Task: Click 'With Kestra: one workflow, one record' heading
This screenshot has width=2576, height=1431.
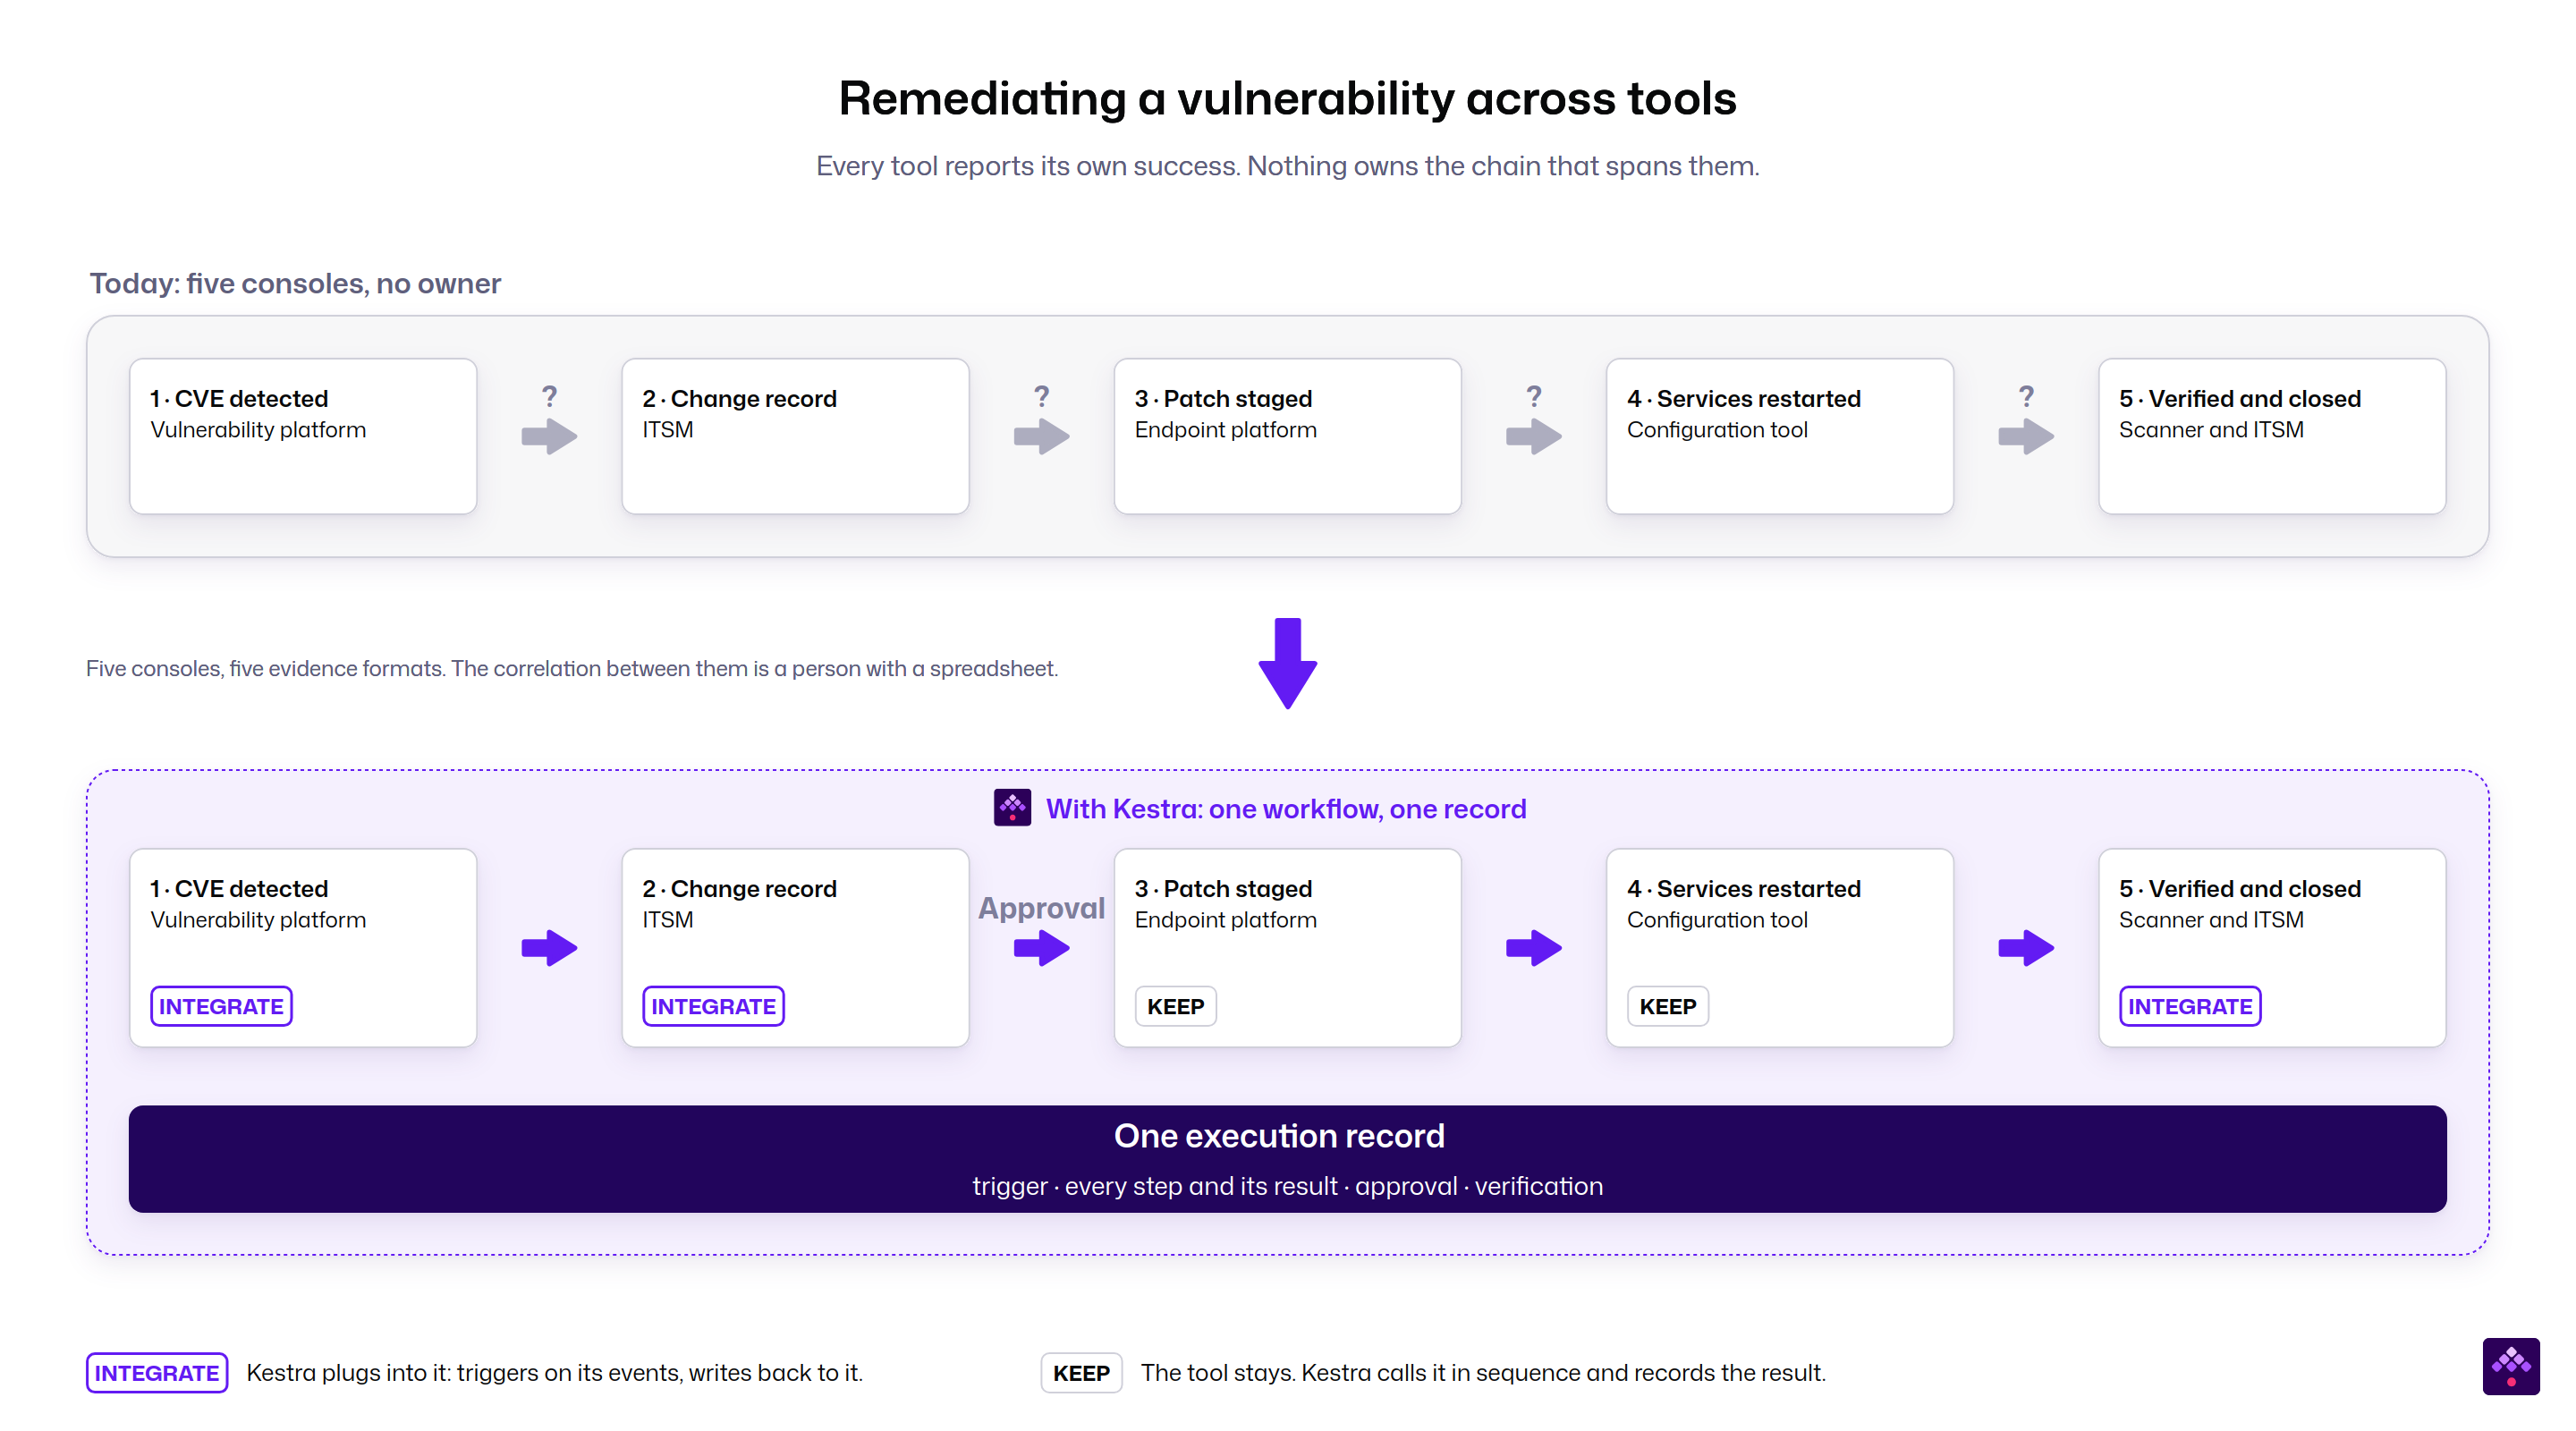Action: click(1286, 809)
